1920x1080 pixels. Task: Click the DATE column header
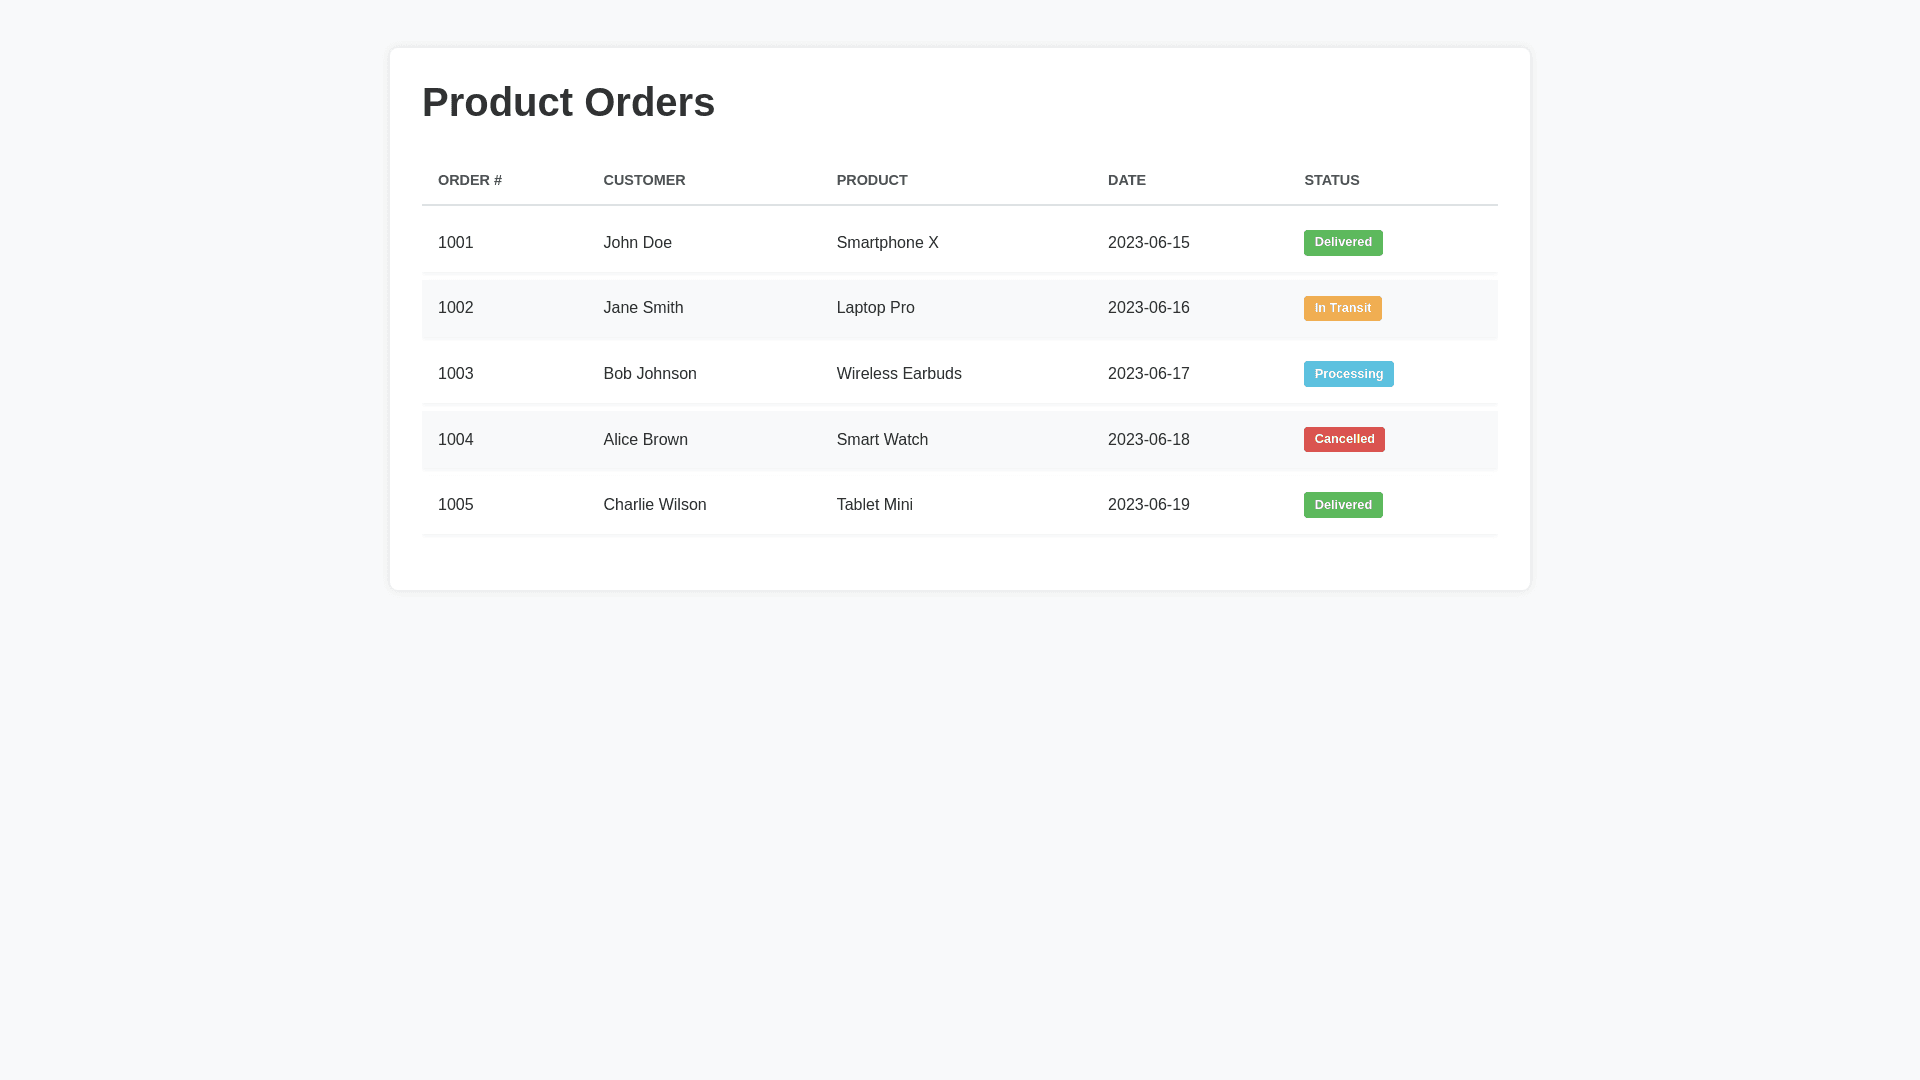point(1126,180)
